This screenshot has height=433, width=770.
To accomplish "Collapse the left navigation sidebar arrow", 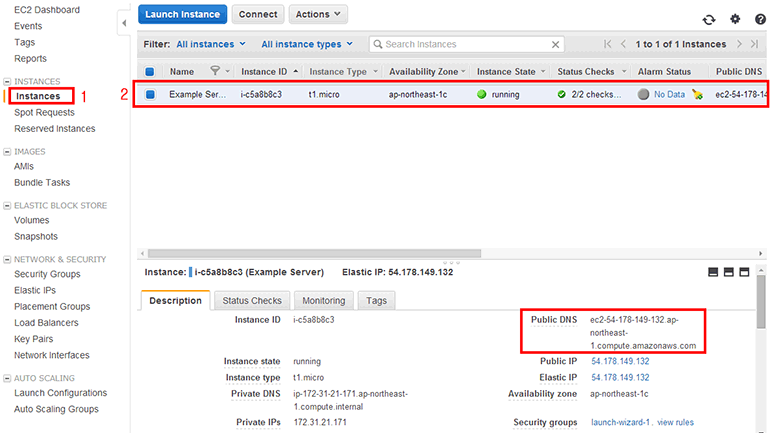I will coord(123,21).
